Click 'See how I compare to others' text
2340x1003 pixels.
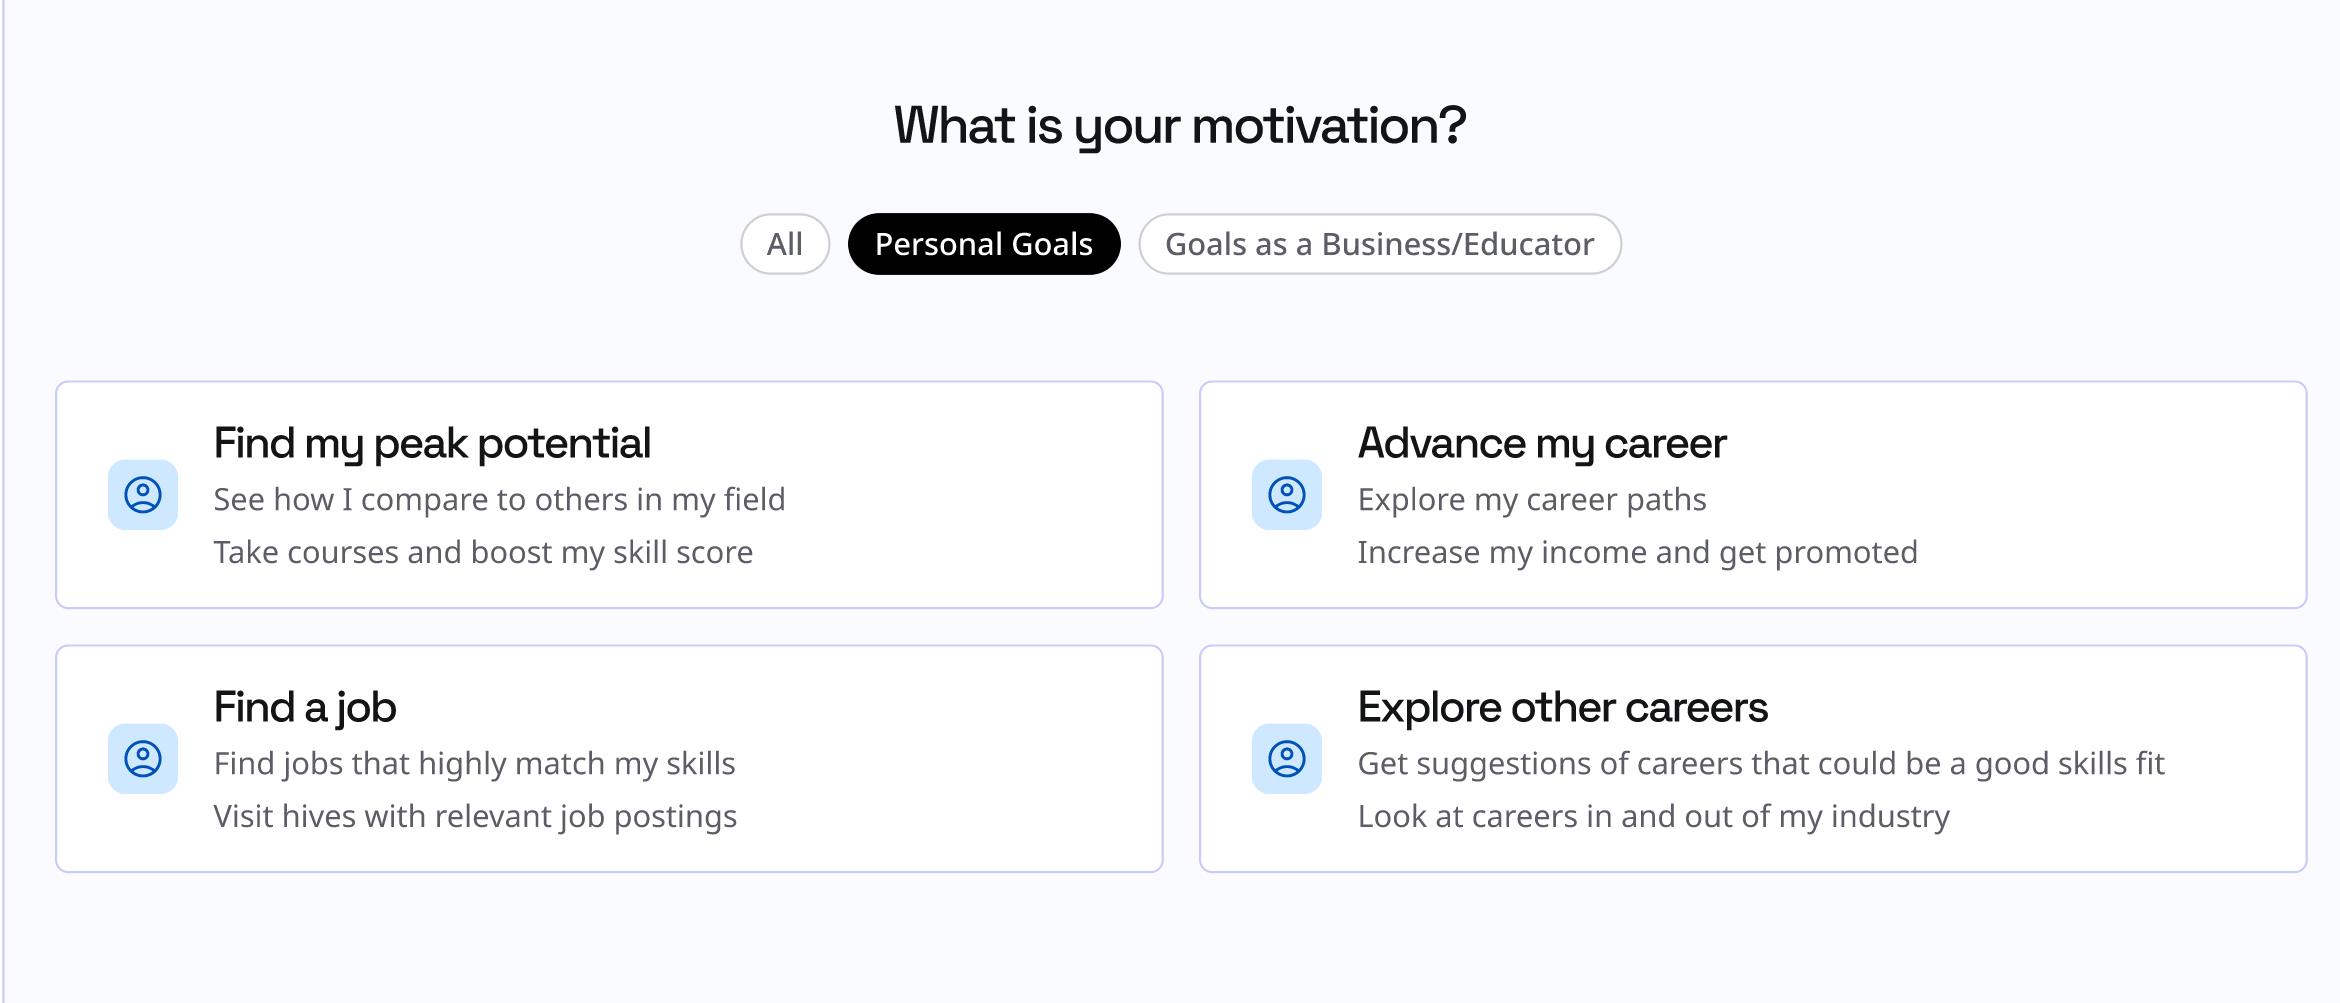click(499, 499)
